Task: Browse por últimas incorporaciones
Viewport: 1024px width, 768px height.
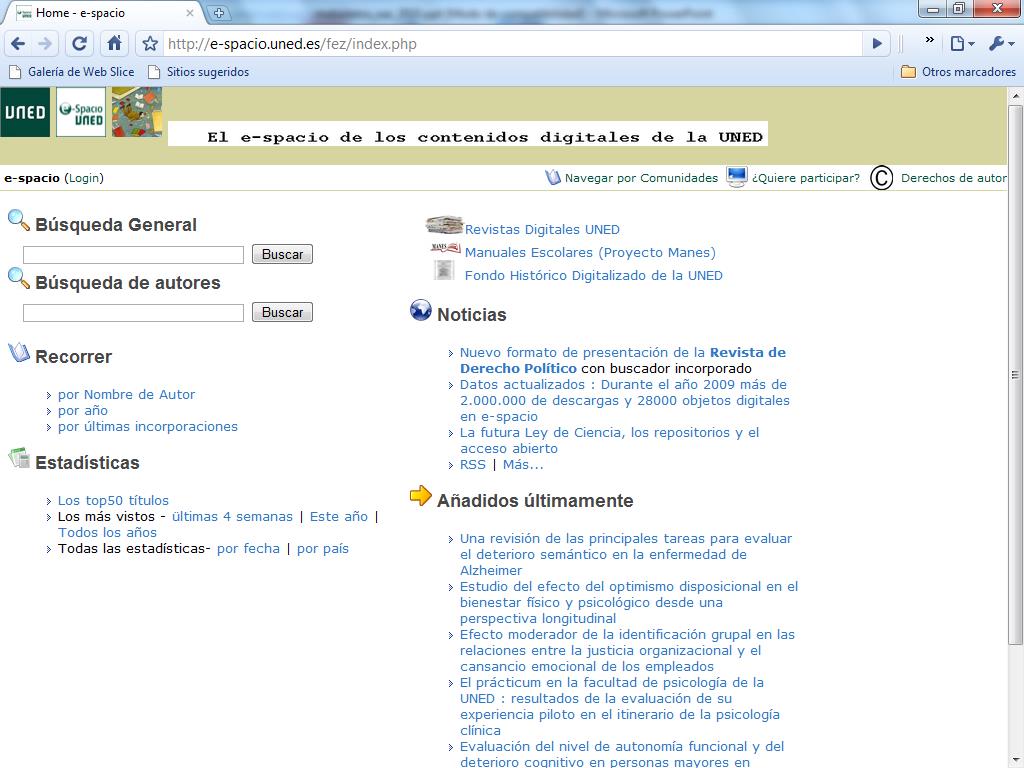Action: (148, 426)
